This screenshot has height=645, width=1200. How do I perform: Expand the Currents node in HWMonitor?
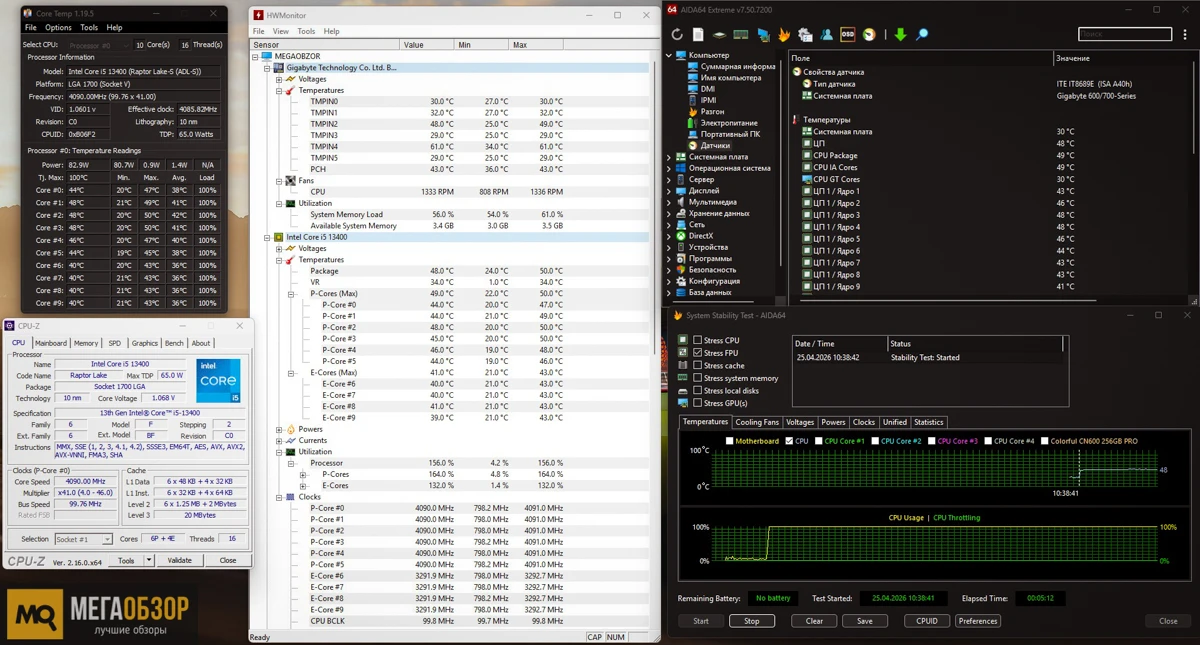click(x=279, y=440)
